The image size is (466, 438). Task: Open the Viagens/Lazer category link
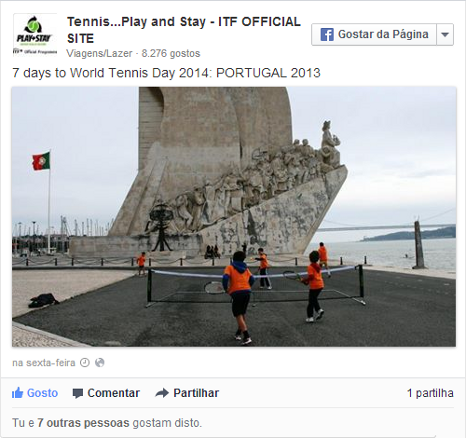point(99,53)
